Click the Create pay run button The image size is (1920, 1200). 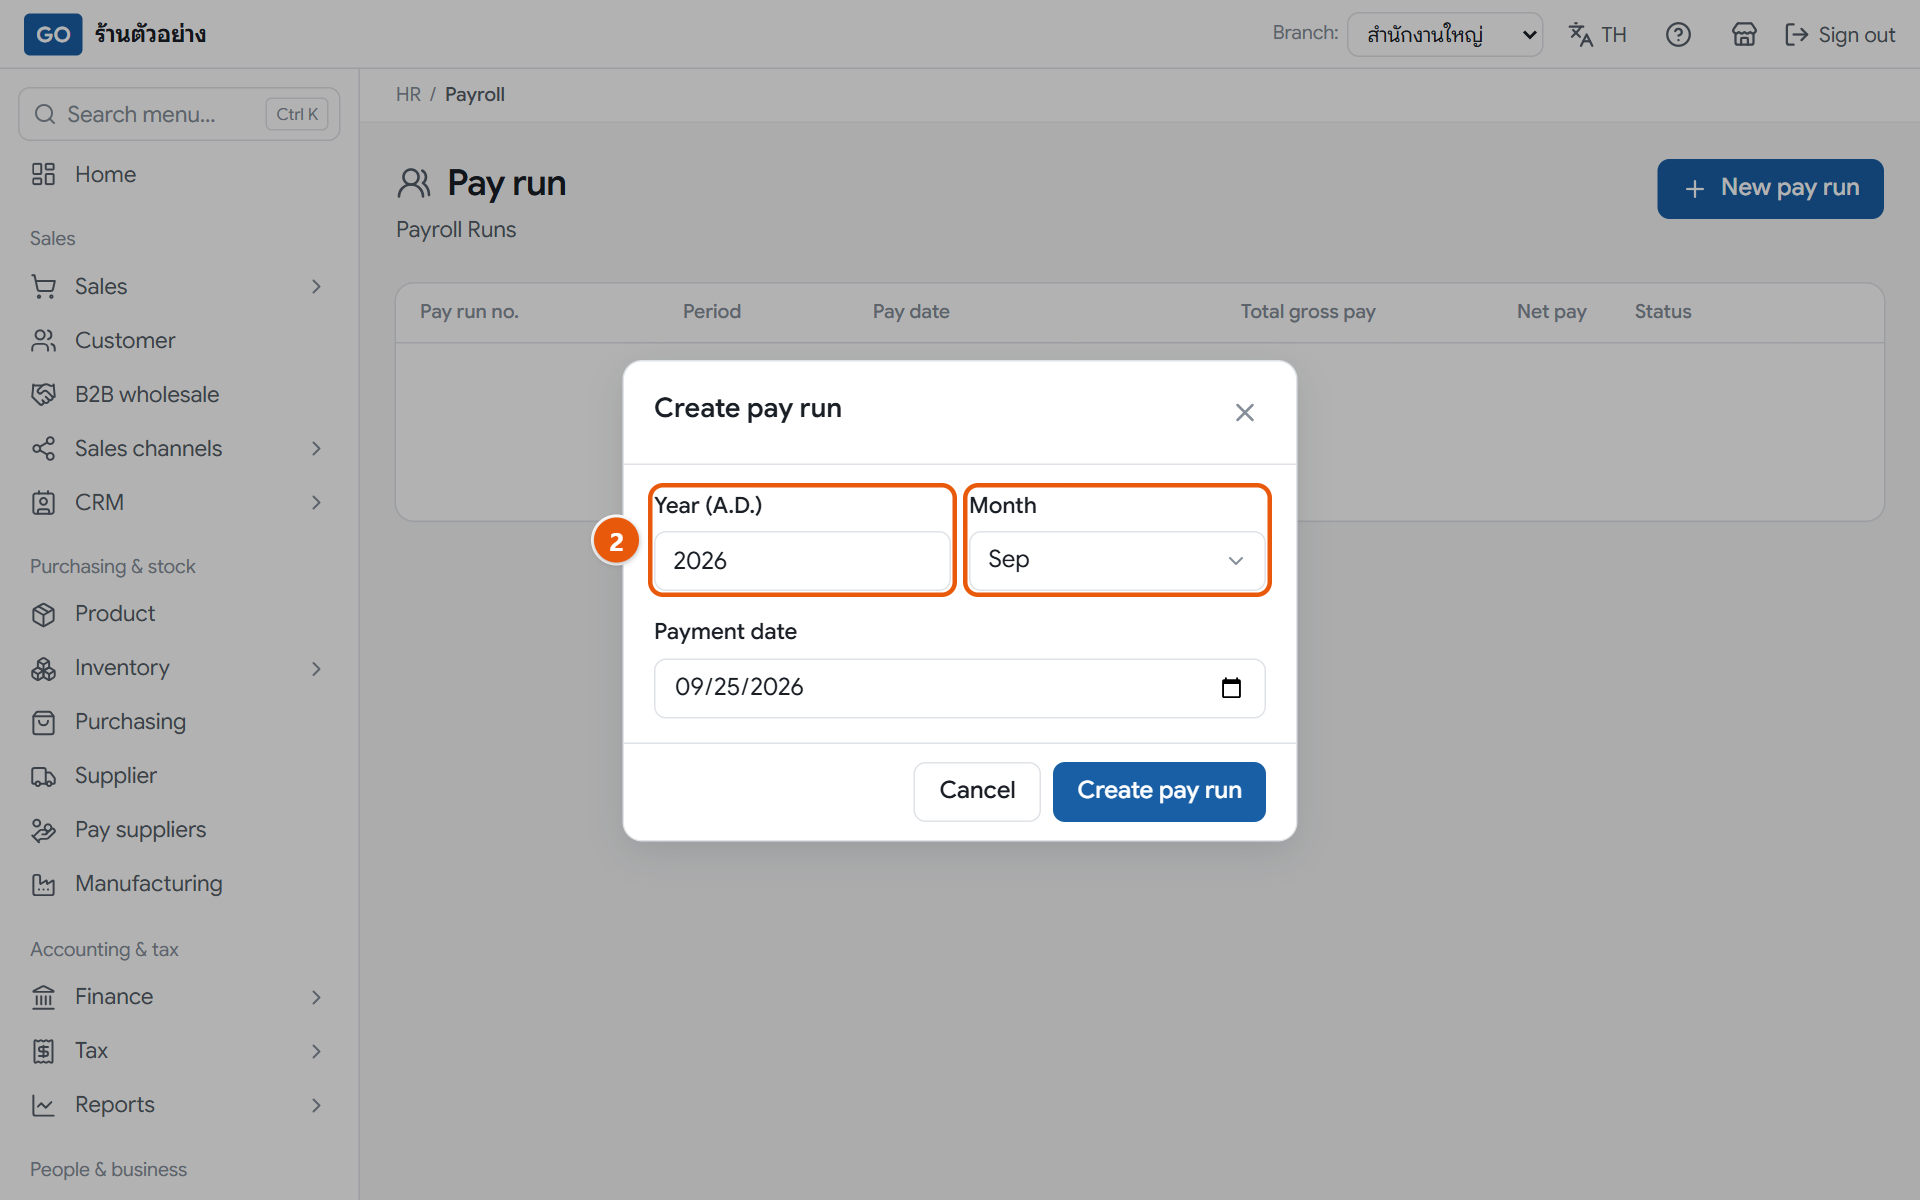point(1159,791)
